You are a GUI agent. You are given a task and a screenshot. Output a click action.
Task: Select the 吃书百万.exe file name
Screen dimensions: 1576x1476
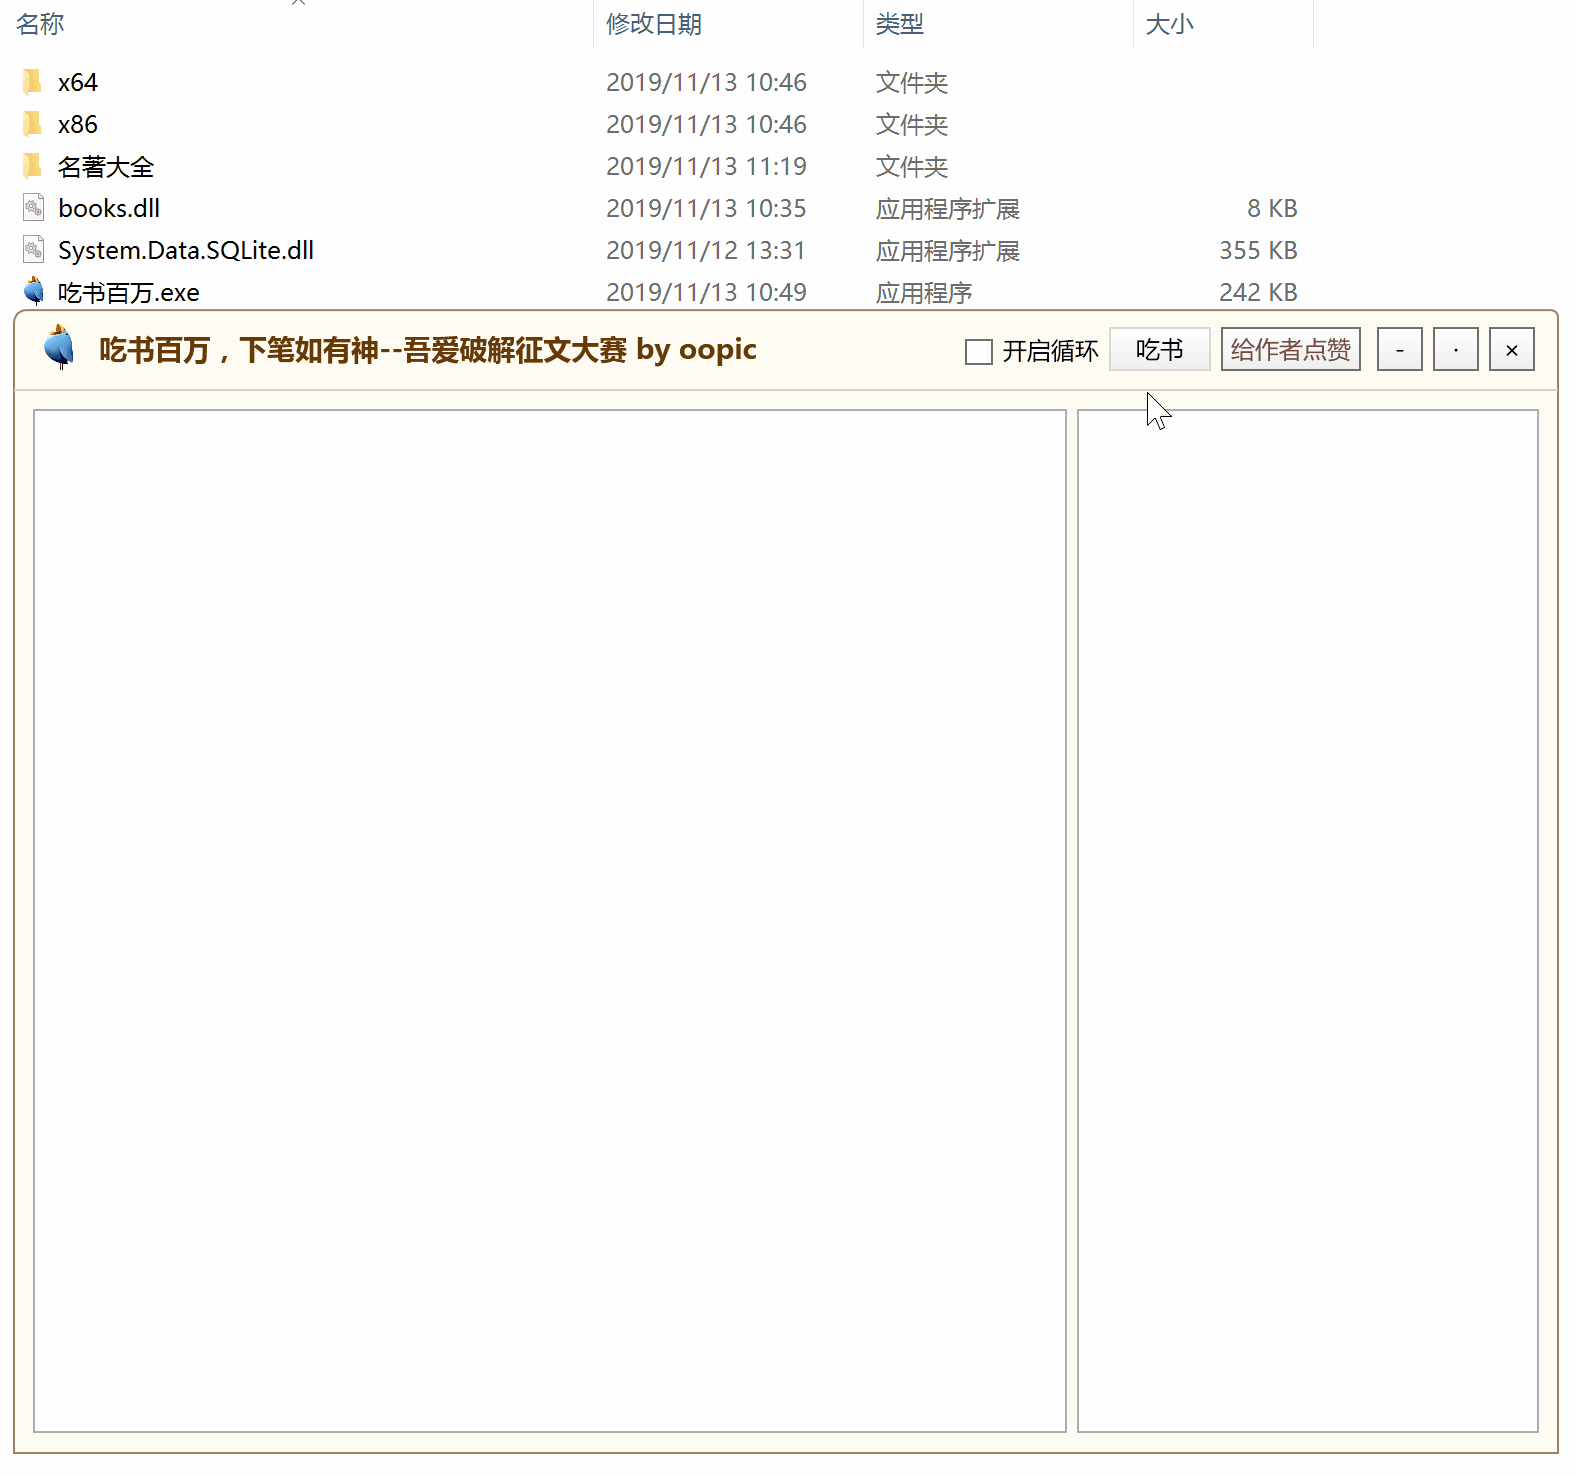129,292
